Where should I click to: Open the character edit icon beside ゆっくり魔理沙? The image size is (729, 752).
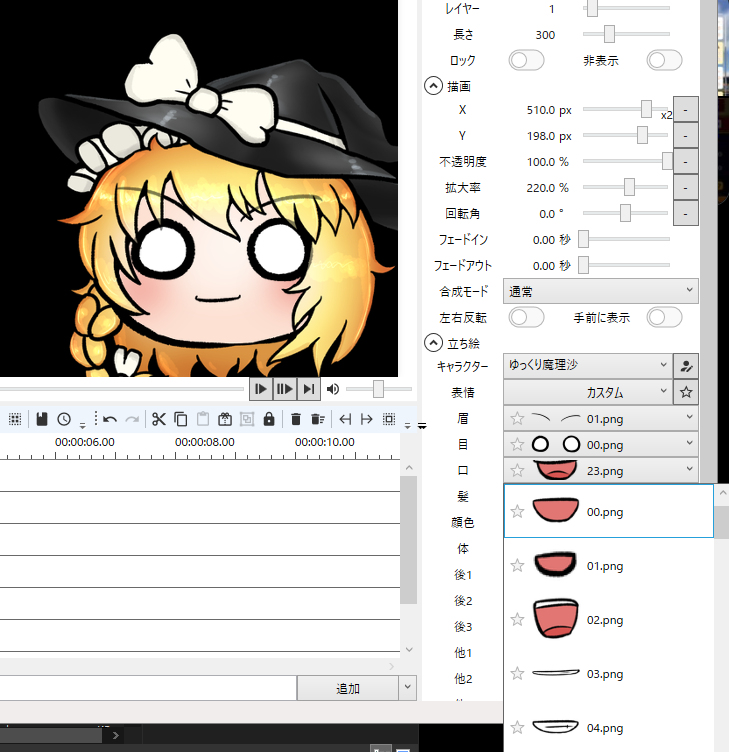coord(686,366)
